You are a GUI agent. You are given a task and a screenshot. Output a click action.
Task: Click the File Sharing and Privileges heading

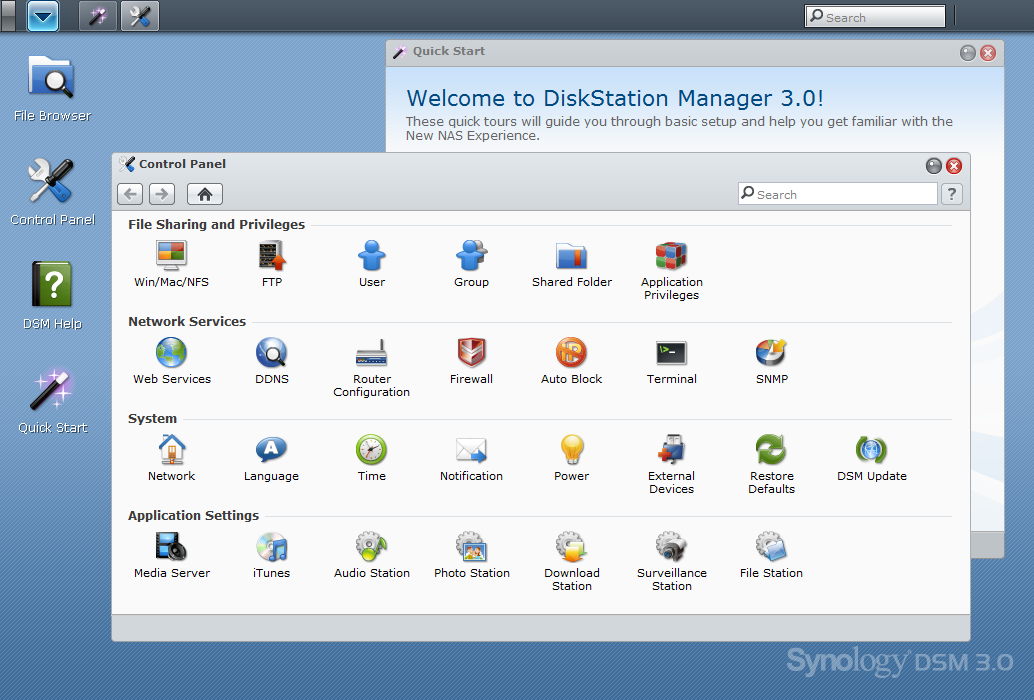click(216, 224)
